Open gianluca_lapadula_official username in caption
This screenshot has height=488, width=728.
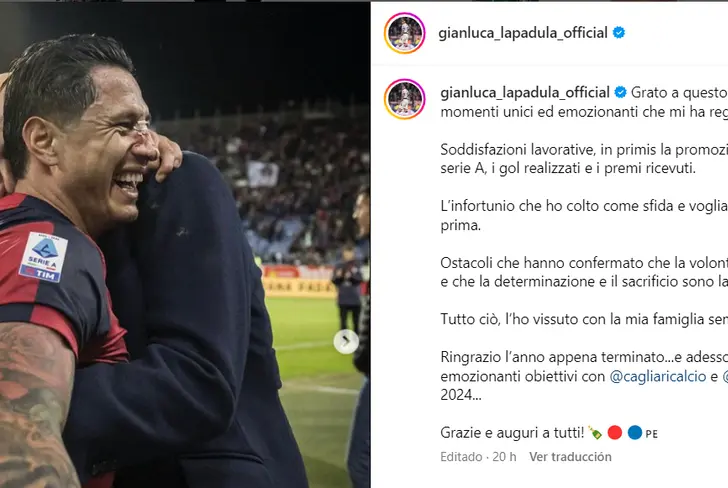click(525, 92)
